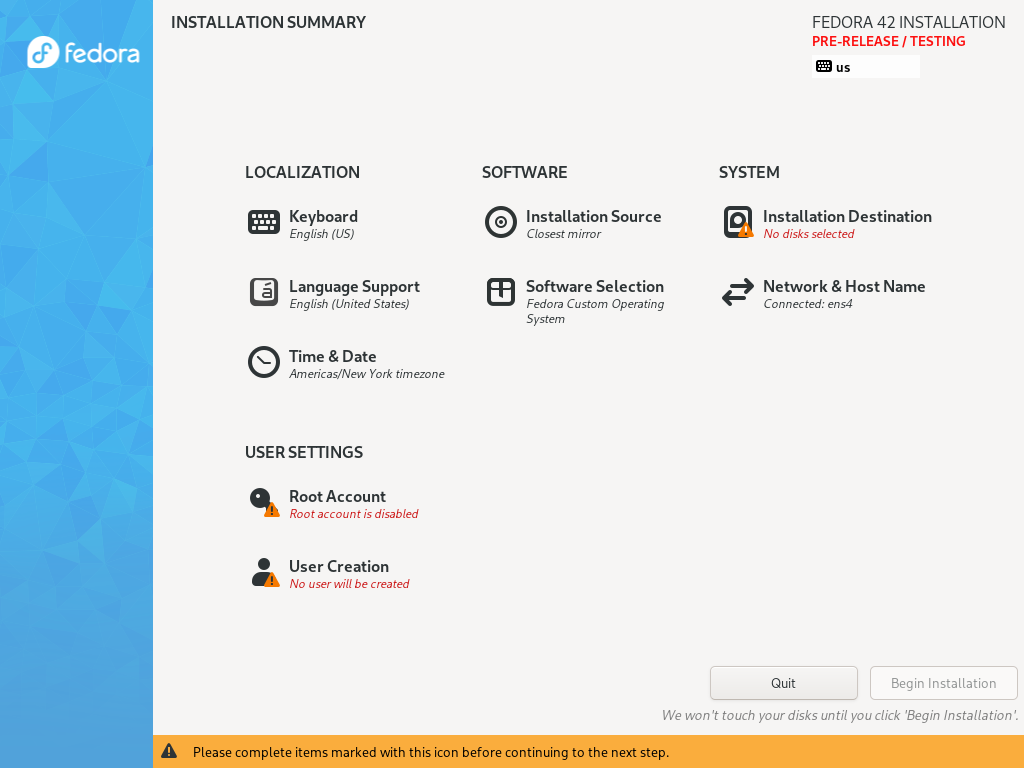Viewport: 1024px width, 768px height.
Task: Click the Installation Destination disk icon
Action: point(738,222)
